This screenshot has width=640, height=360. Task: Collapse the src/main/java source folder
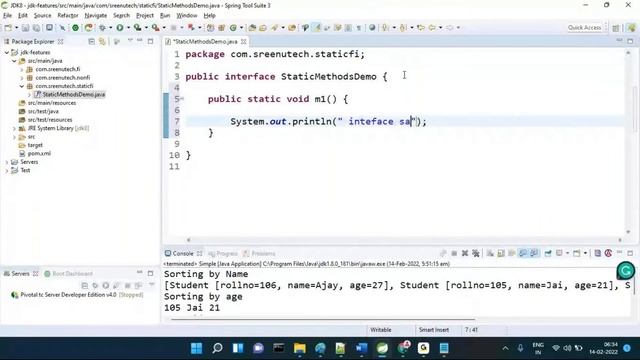click(x=14, y=61)
